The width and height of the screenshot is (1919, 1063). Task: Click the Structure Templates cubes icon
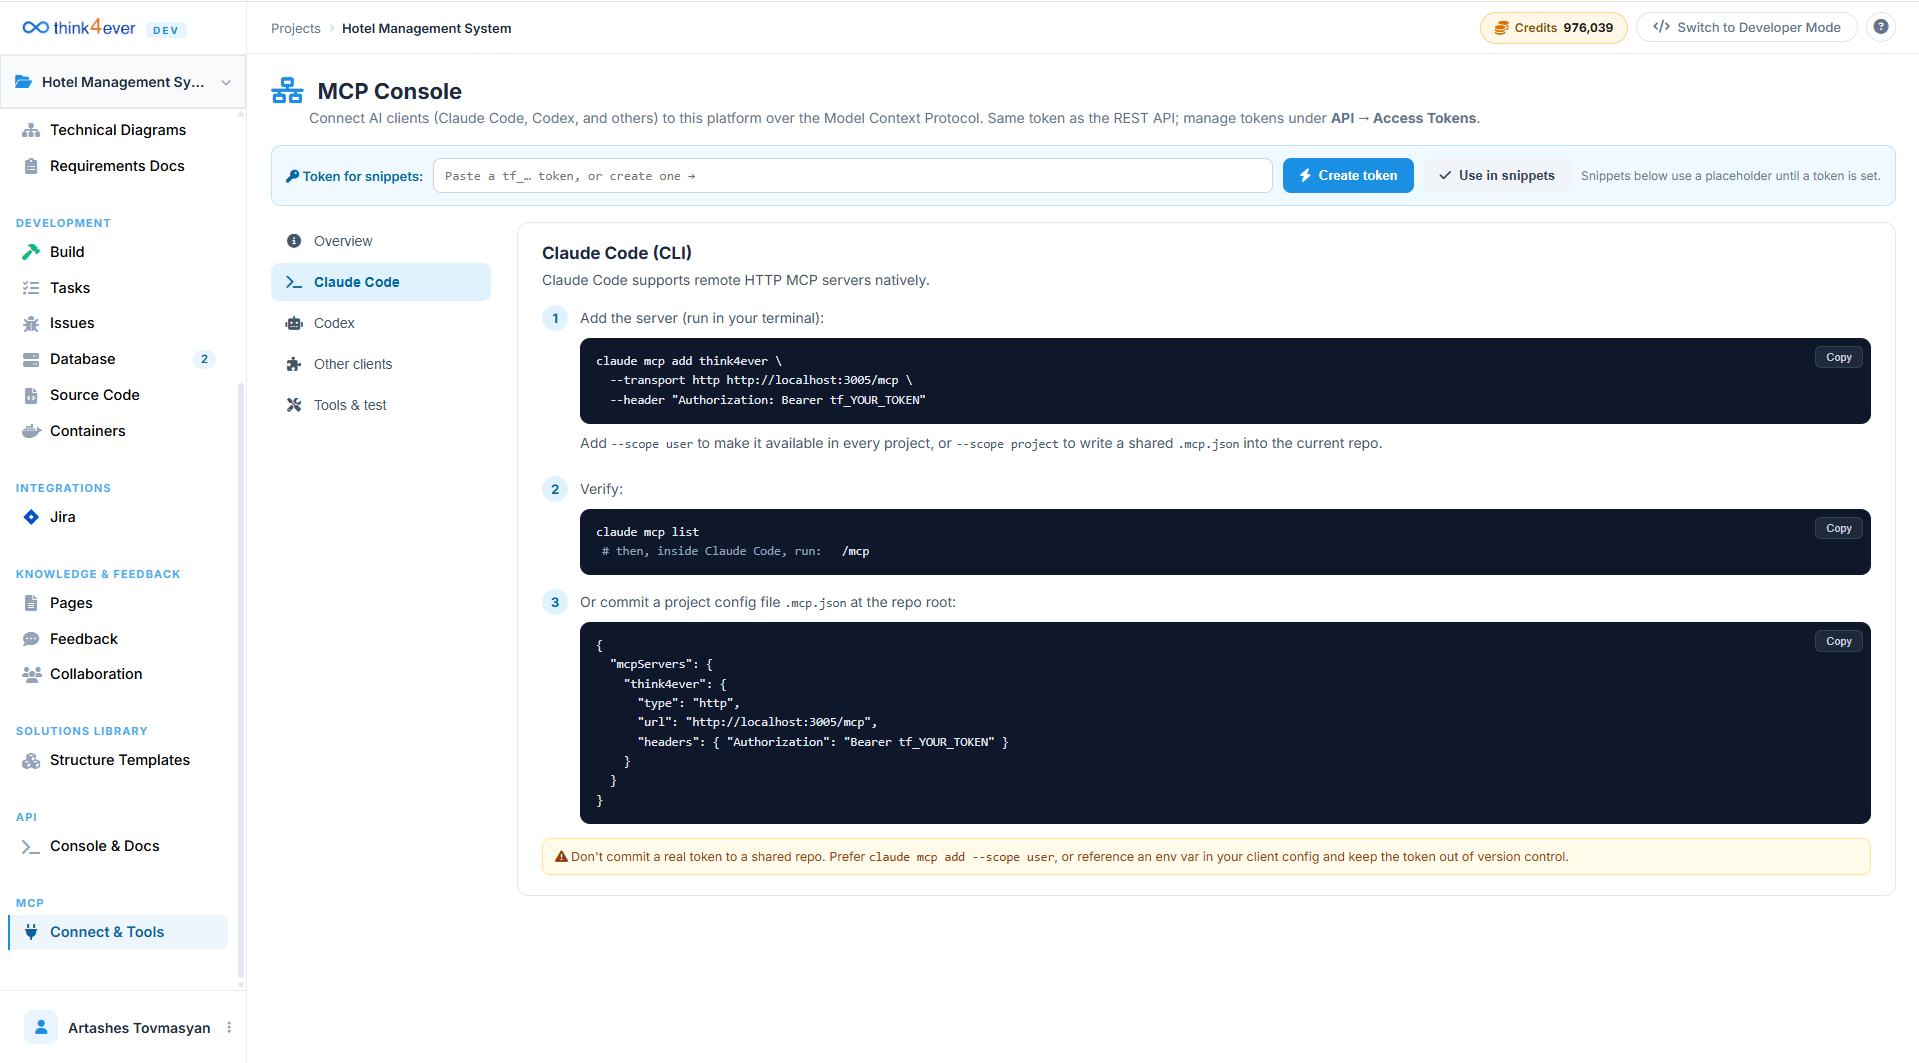31,760
